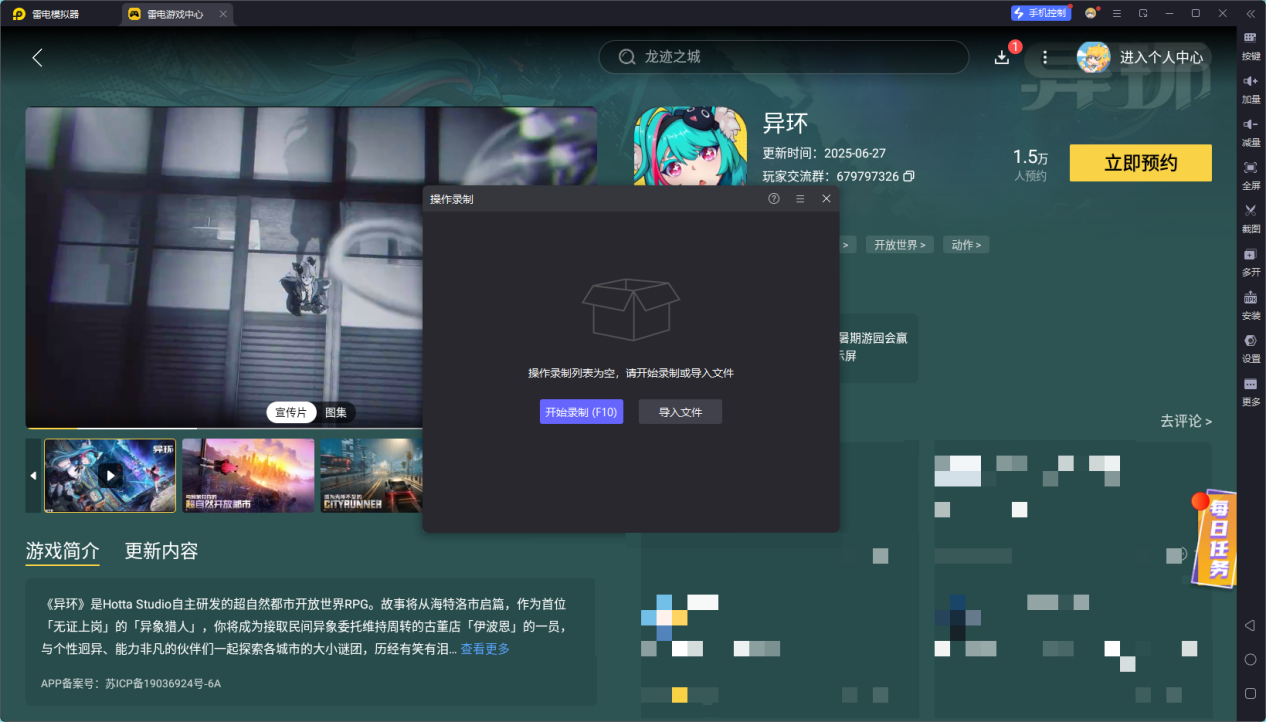Click the 1.5万 人预约 count
Image resolution: width=1266 pixels, height=722 pixels.
pyautogui.click(x=1030, y=165)
